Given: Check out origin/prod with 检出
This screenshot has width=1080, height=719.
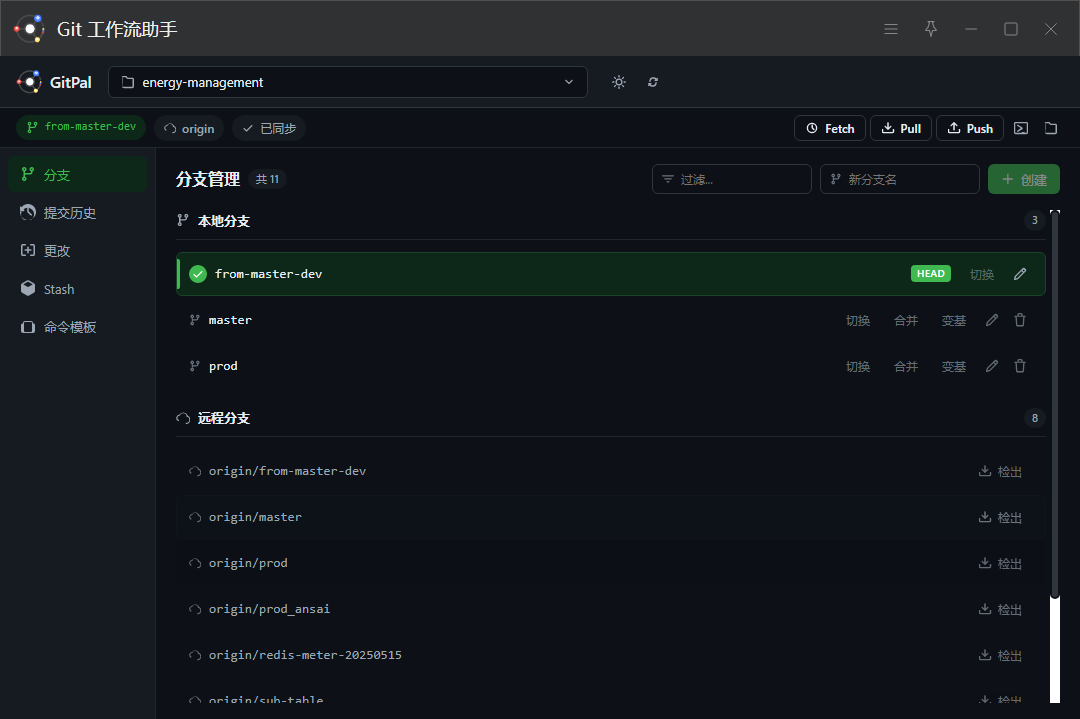Looking at the screenshot, I should [x=1000, y=564].
